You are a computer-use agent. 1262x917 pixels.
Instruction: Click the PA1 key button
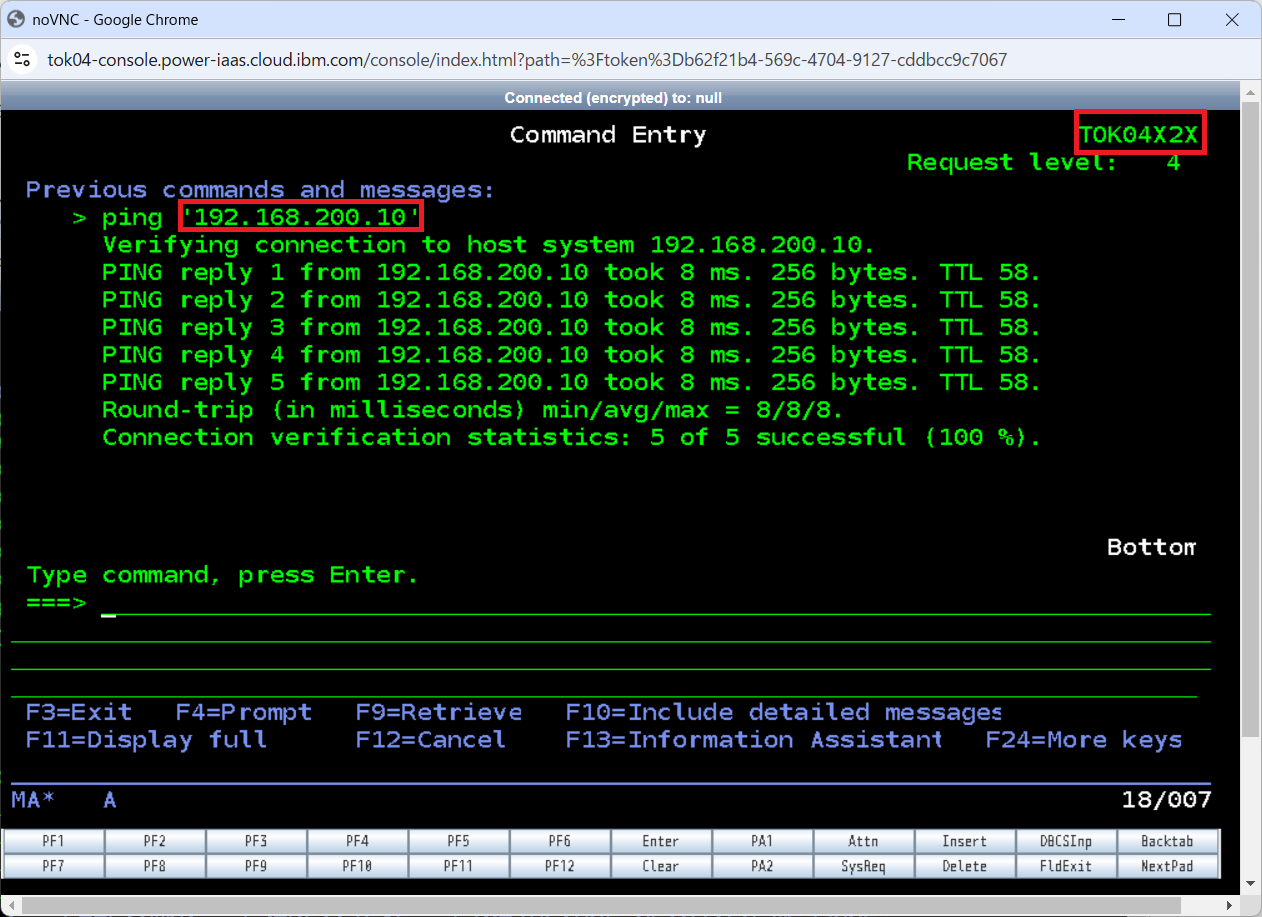[762, 841]
